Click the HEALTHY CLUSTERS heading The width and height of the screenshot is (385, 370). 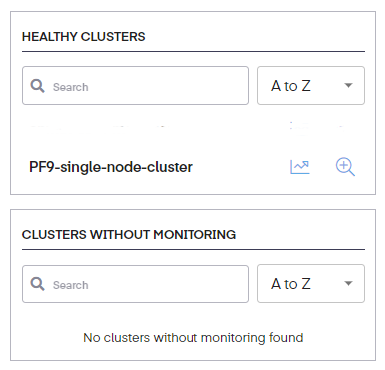pos(84,36)
